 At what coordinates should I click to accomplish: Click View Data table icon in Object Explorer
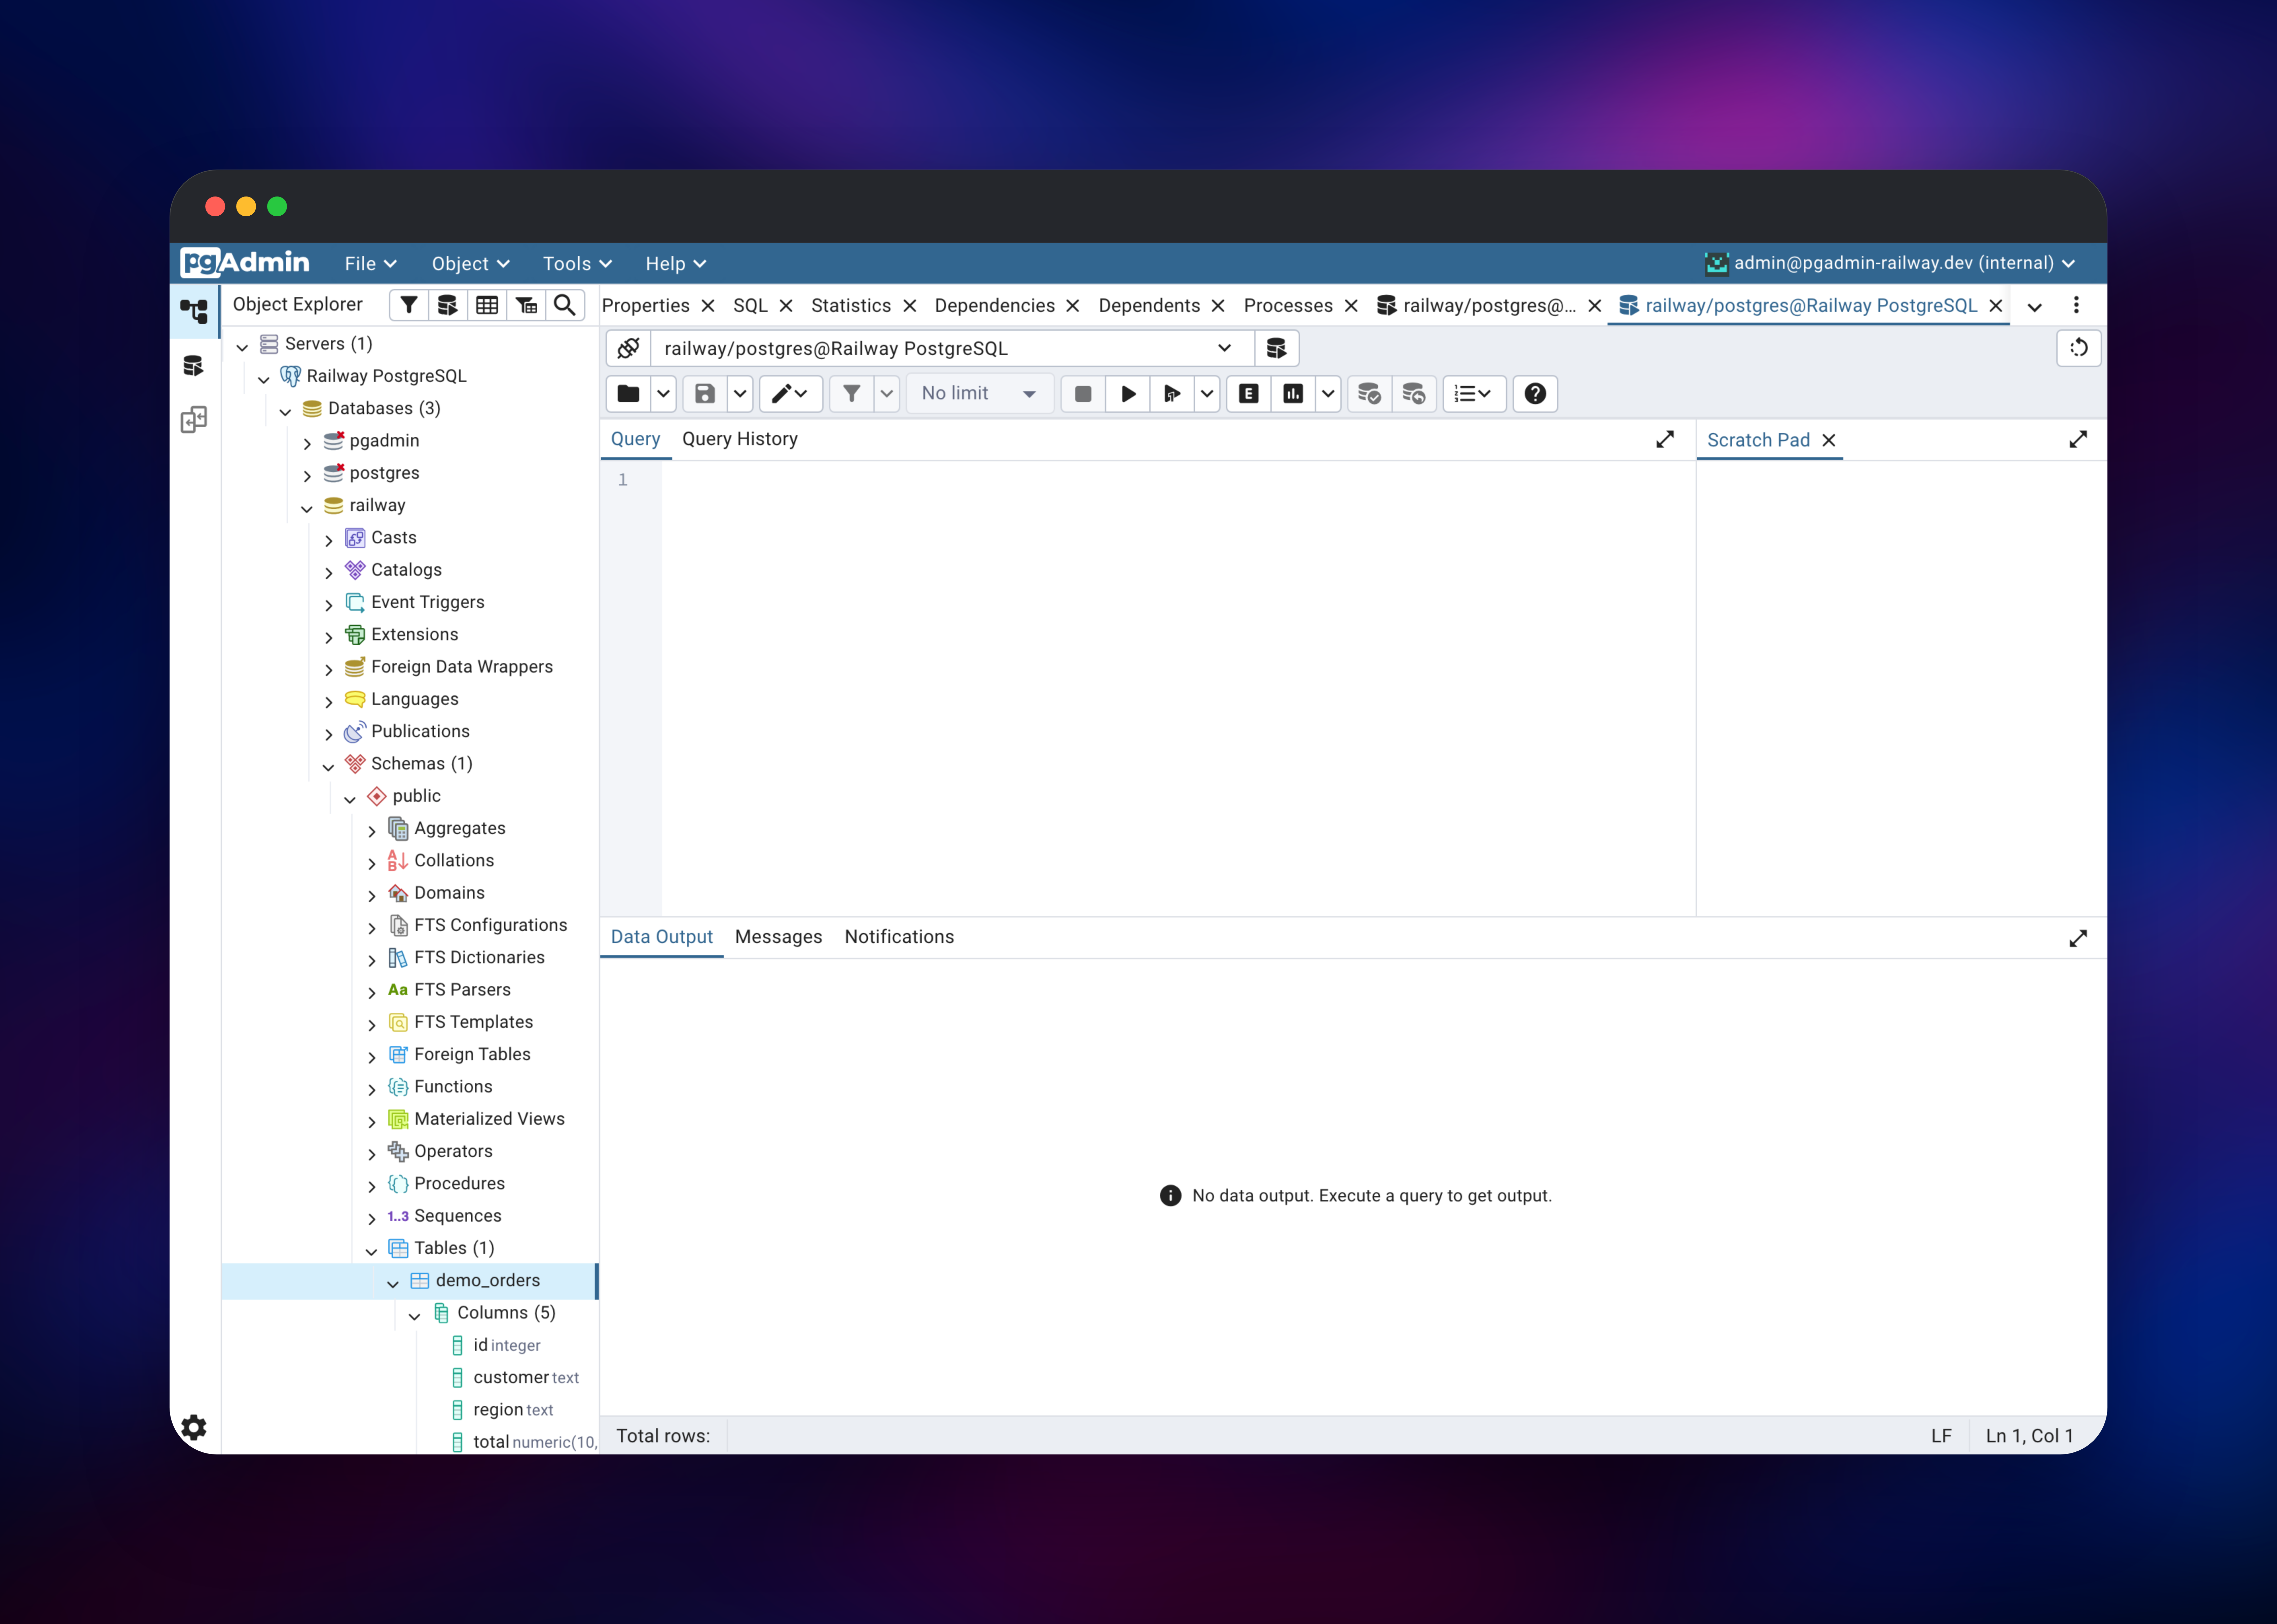487,305
